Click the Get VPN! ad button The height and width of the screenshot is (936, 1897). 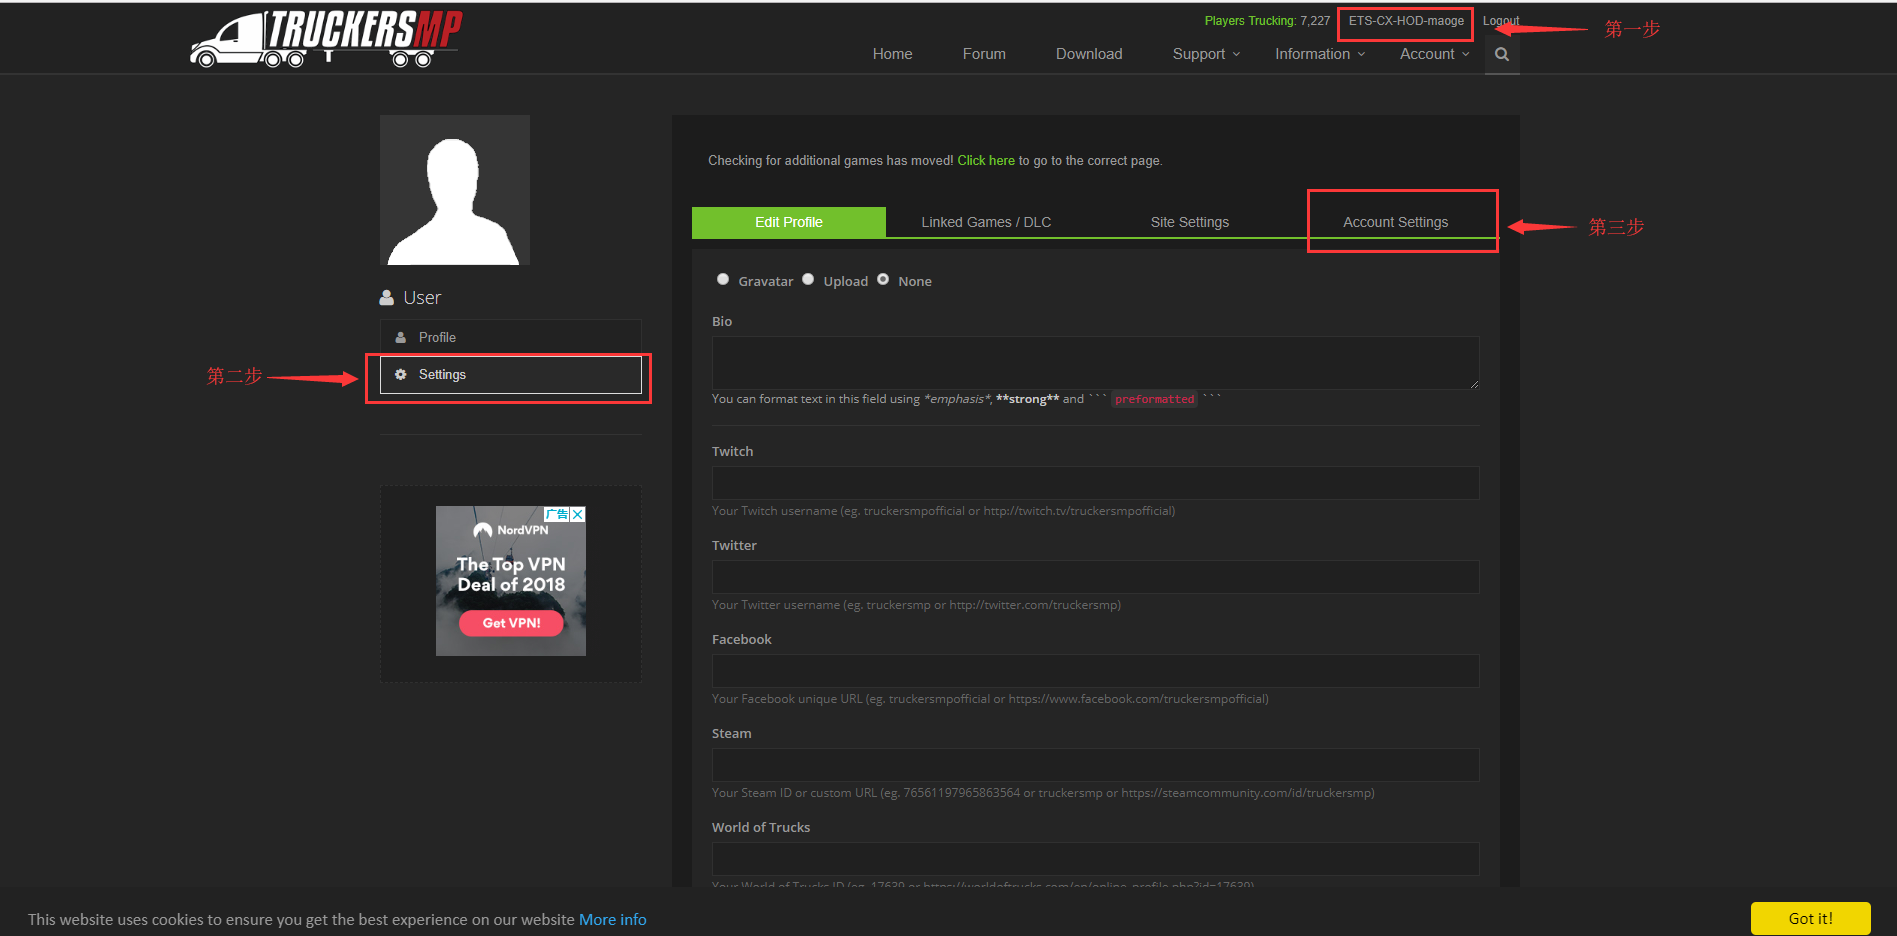[511, 623]
